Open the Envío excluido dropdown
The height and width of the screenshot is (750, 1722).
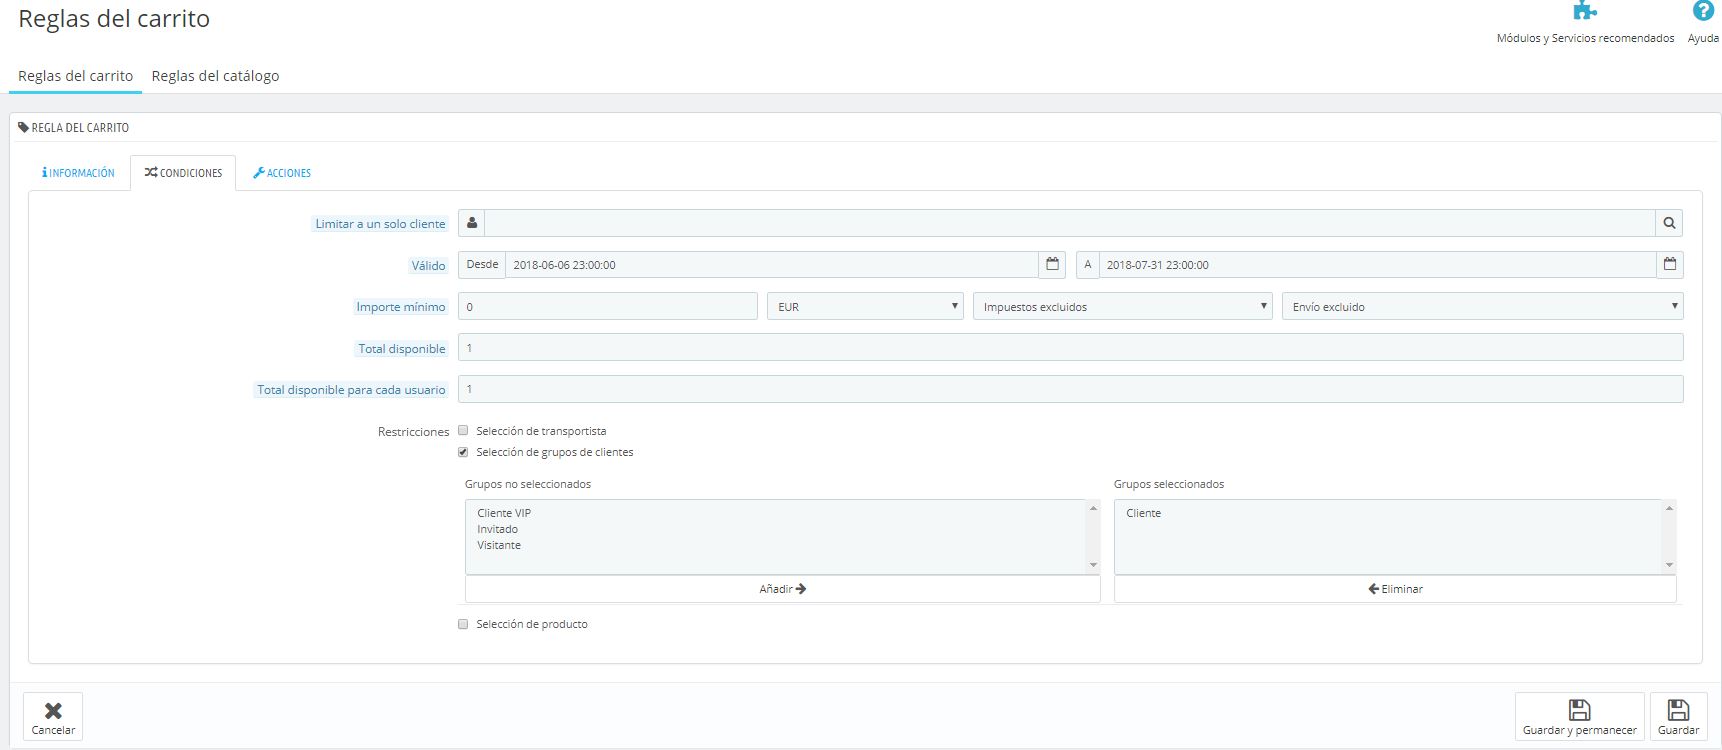(1483, 307)
